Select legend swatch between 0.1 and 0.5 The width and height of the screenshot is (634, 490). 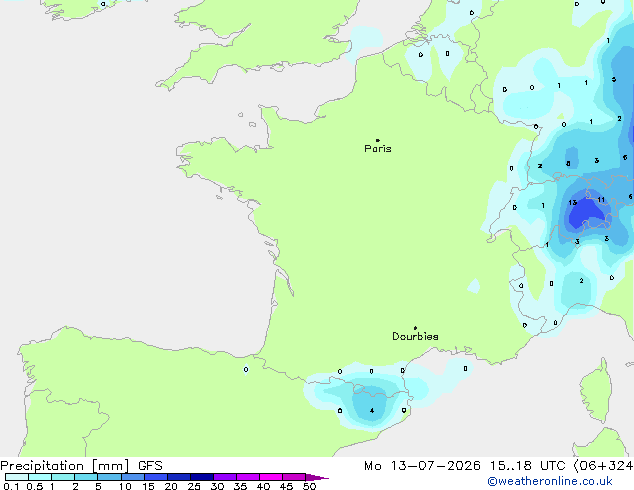click(x=17, y=477)
